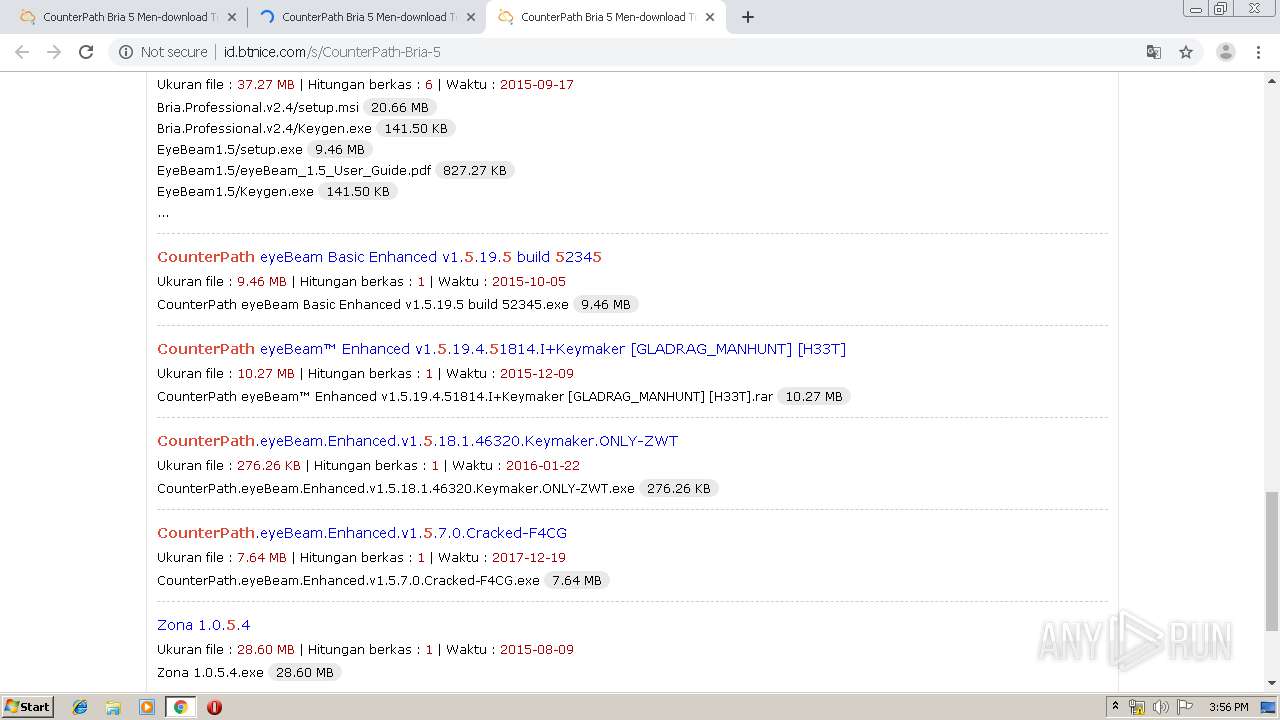Viewport: 1280px width, 720px height.
Task: Click the 20.66 MB size badge
Action: pos(399,107)
